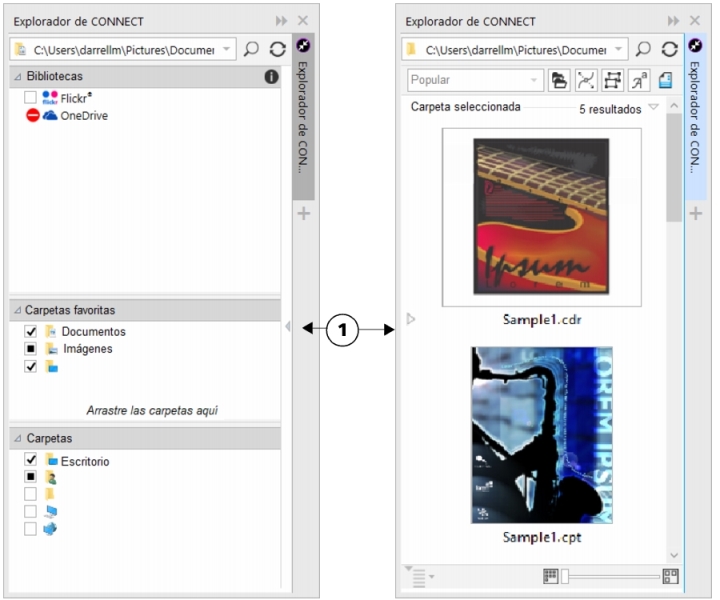Collapse the Carpetas favoritas section
The width and height of the screenshot is (720, 600).
18,310
